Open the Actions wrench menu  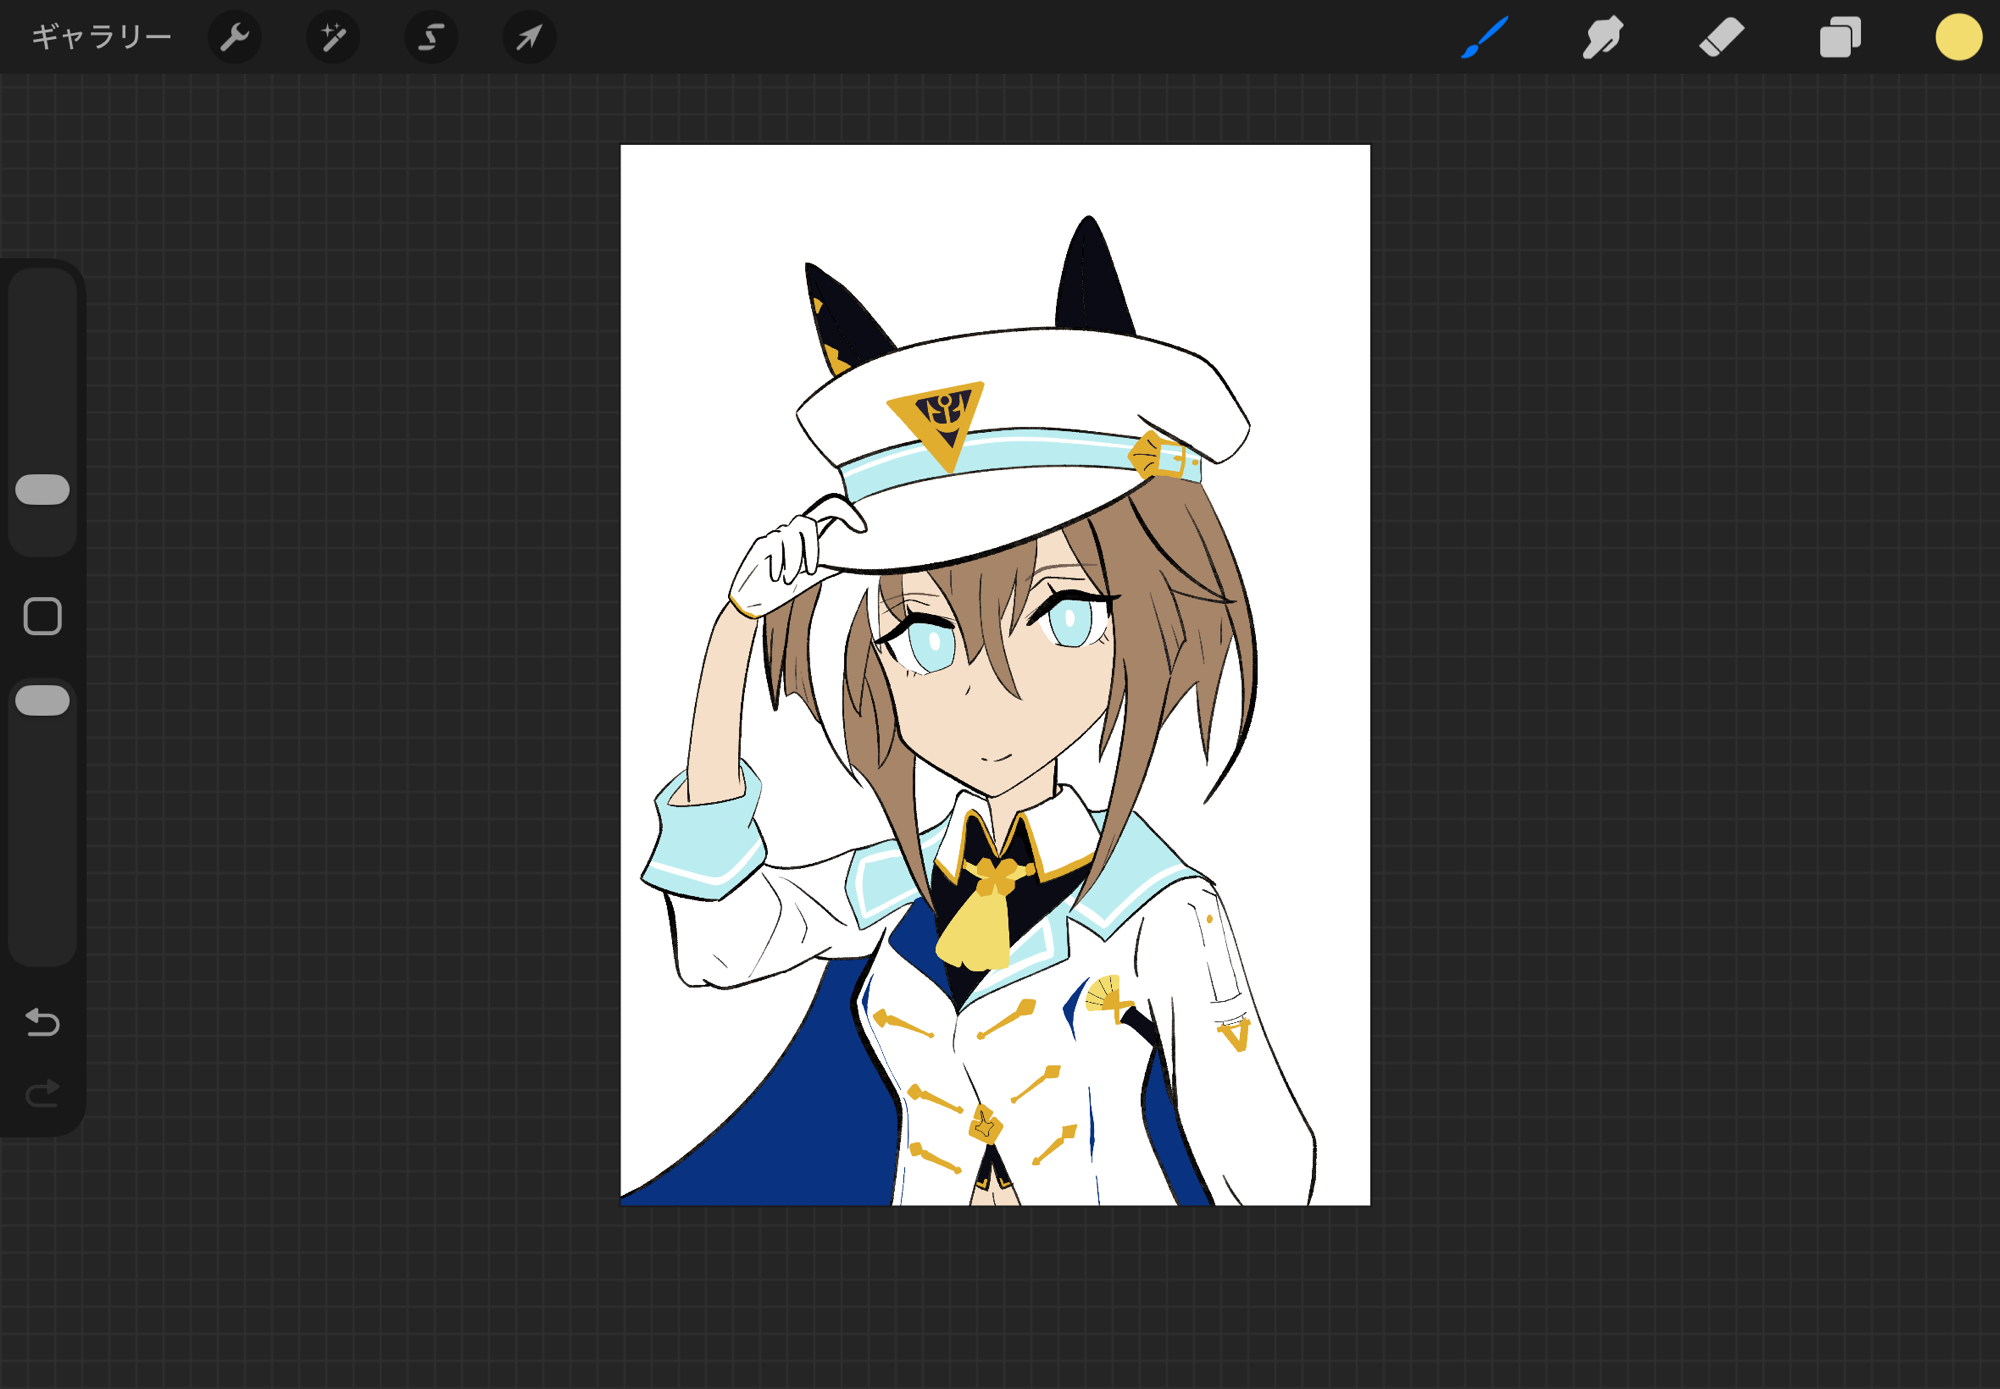pos(234,37)
